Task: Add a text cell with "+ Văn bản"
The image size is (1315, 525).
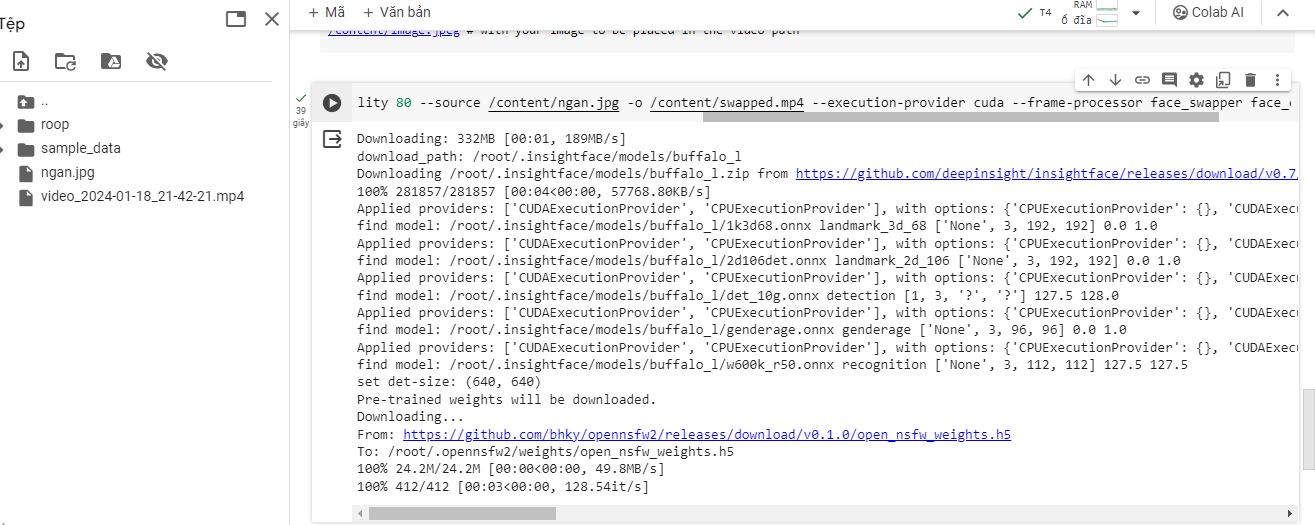Action: 397,13
